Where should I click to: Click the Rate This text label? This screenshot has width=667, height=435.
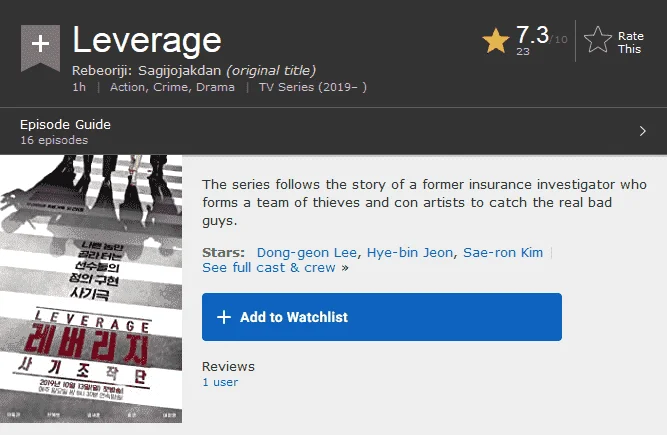[630, 43]
